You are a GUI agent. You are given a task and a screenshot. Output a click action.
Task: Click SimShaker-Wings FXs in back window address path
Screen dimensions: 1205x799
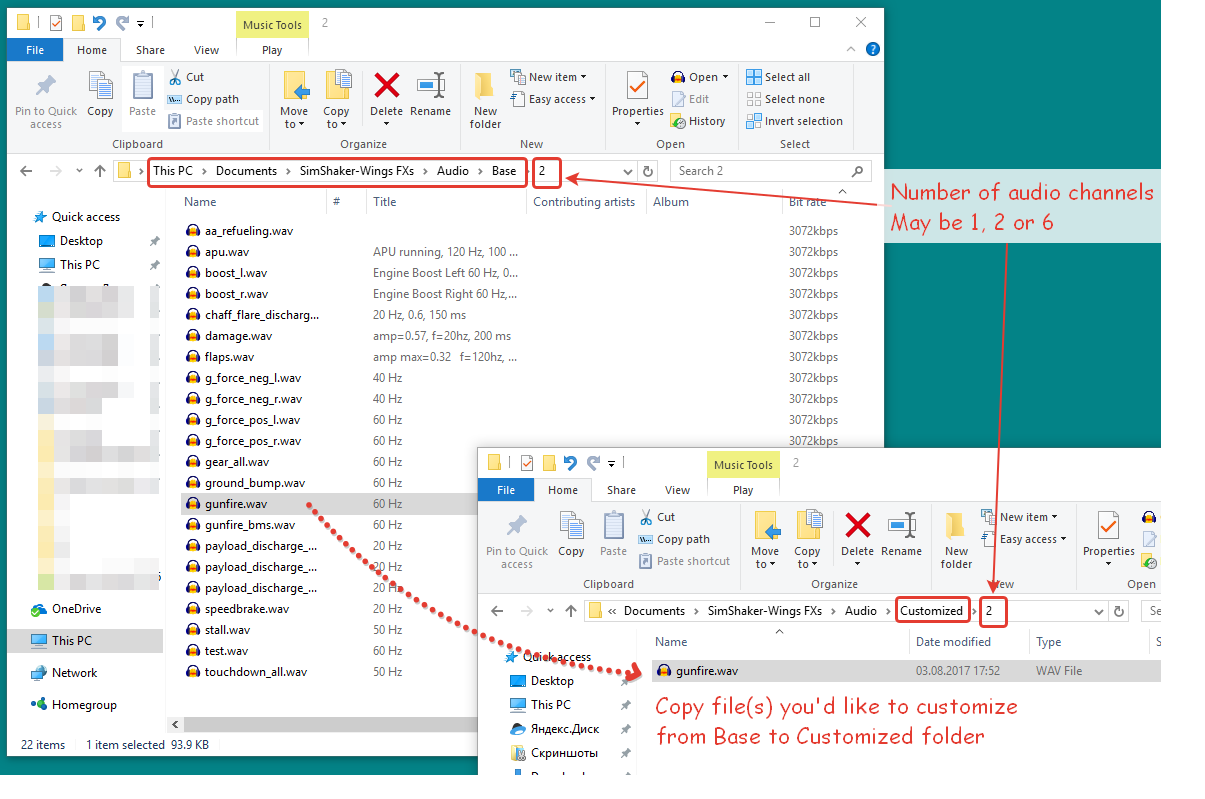coord(357,171)
